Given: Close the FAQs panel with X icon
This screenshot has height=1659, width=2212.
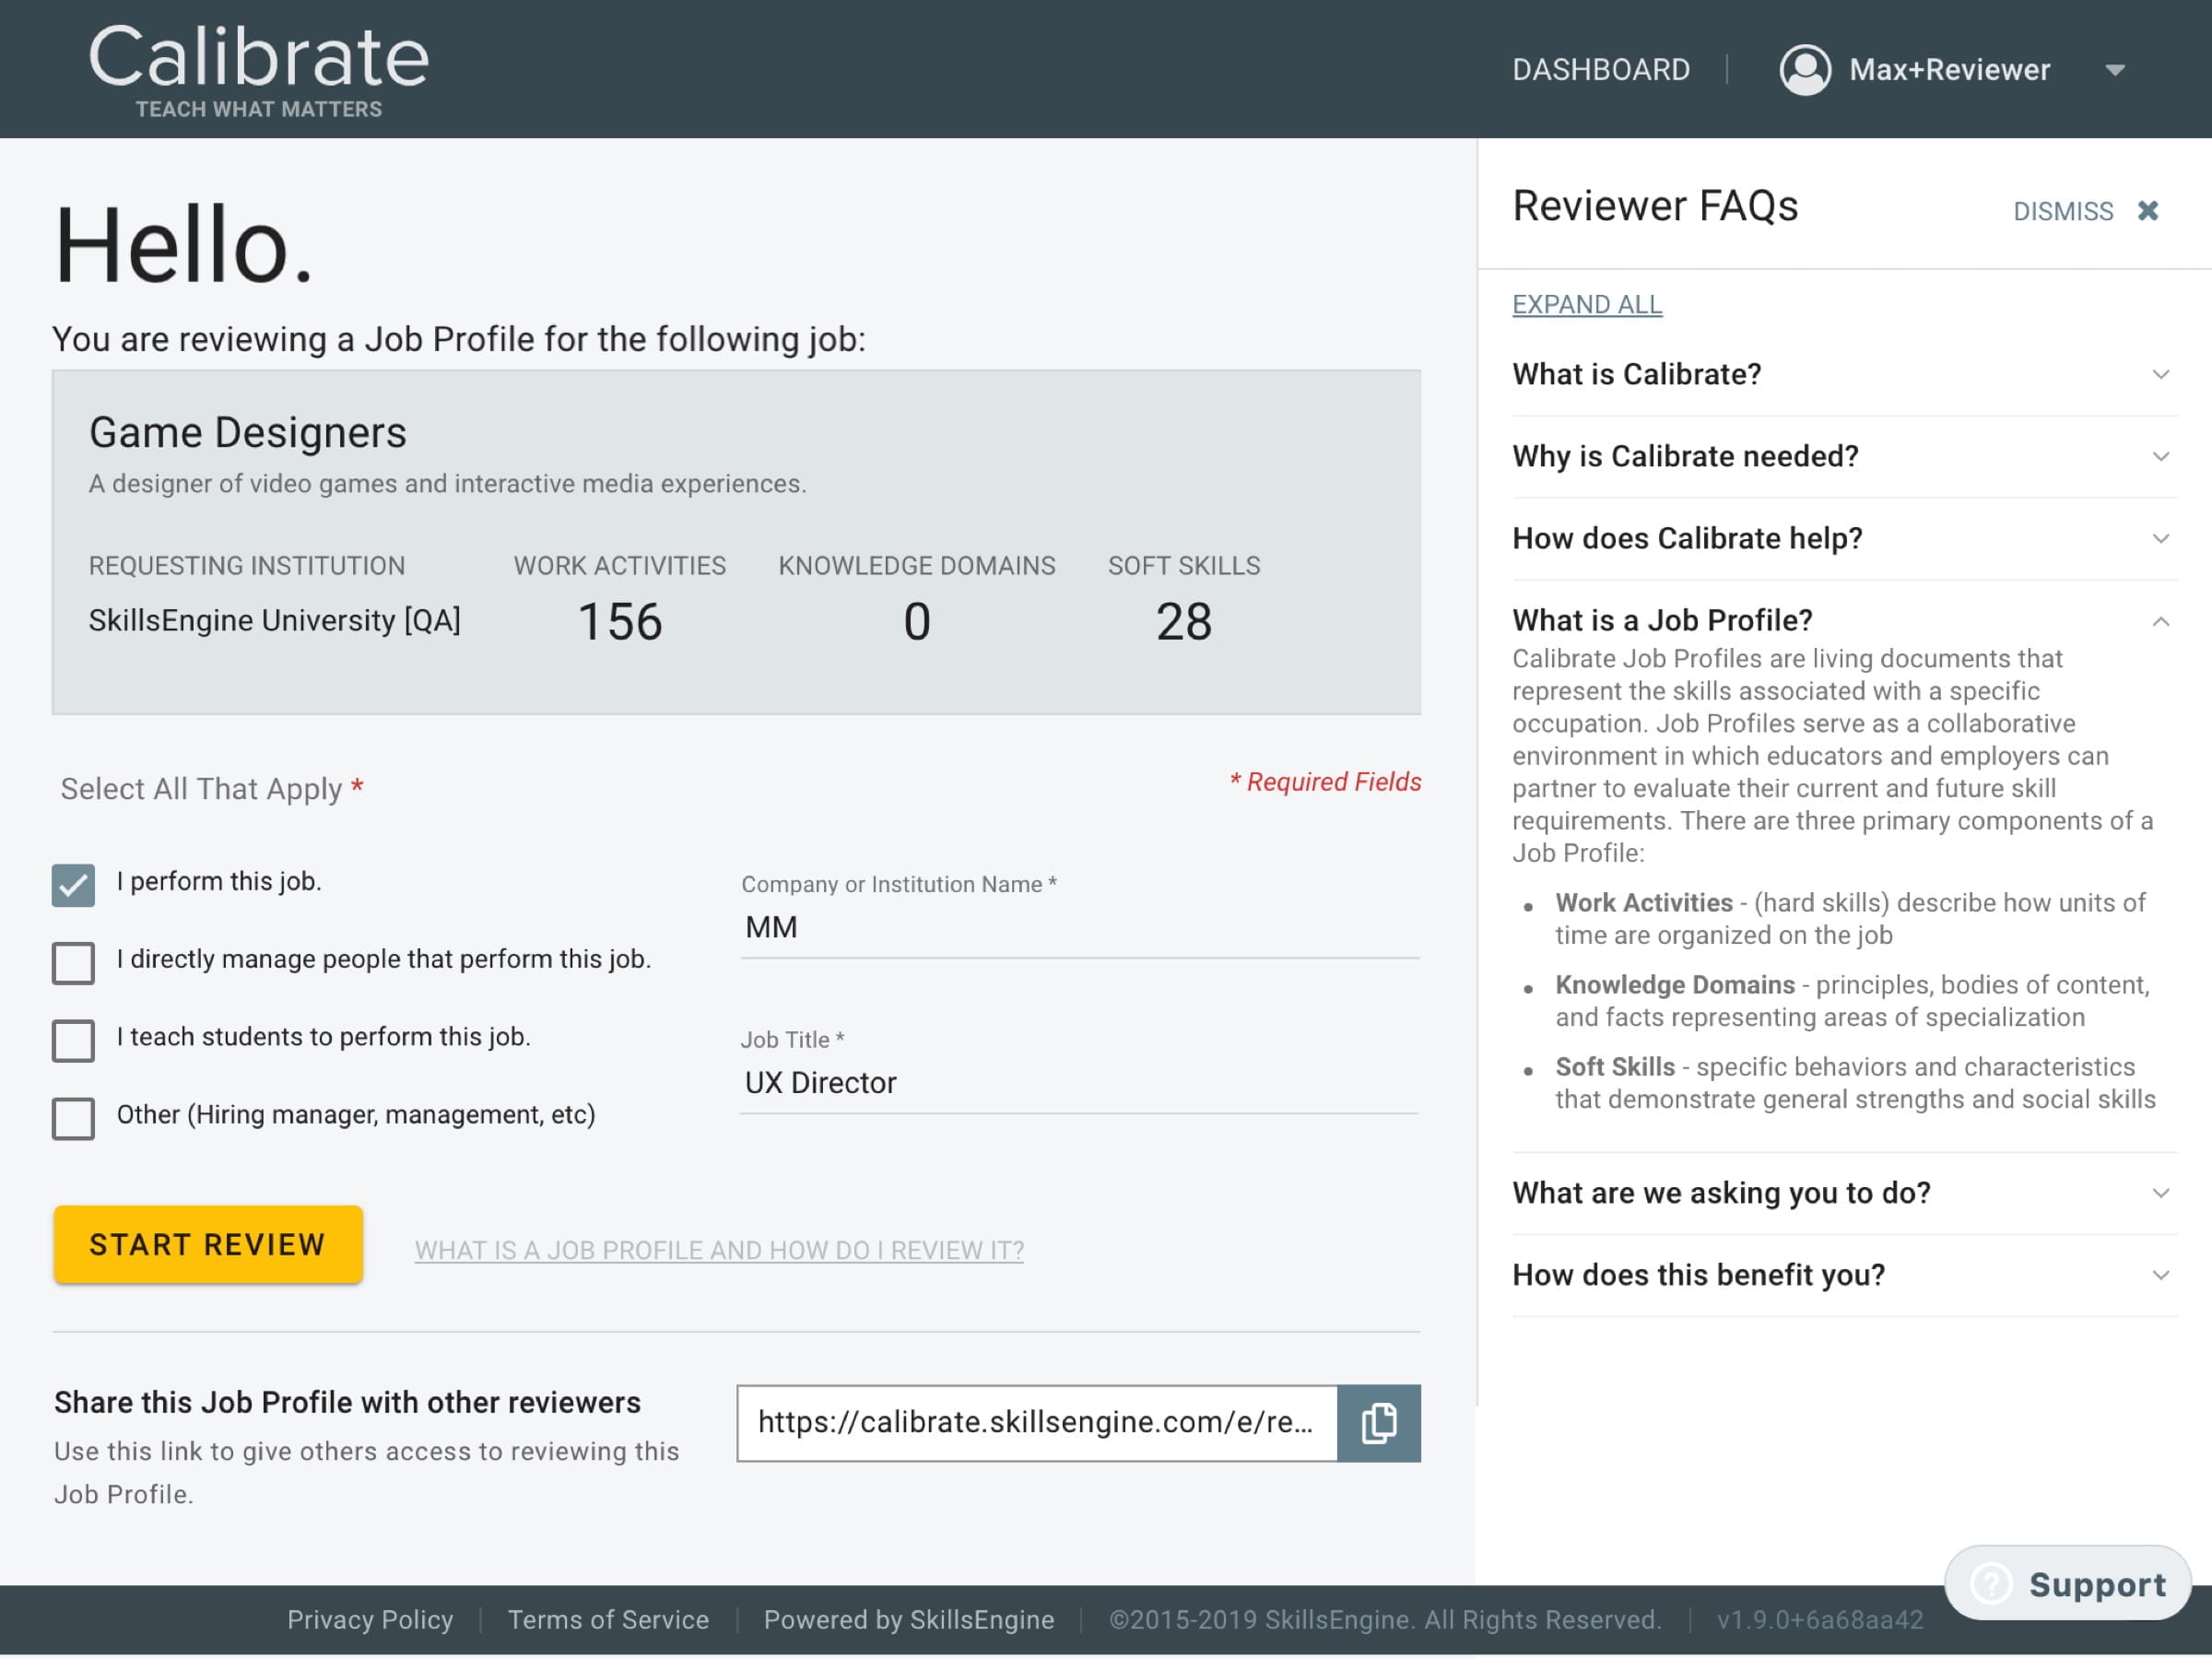Looking at the screenshot, I should (2147, 211).
